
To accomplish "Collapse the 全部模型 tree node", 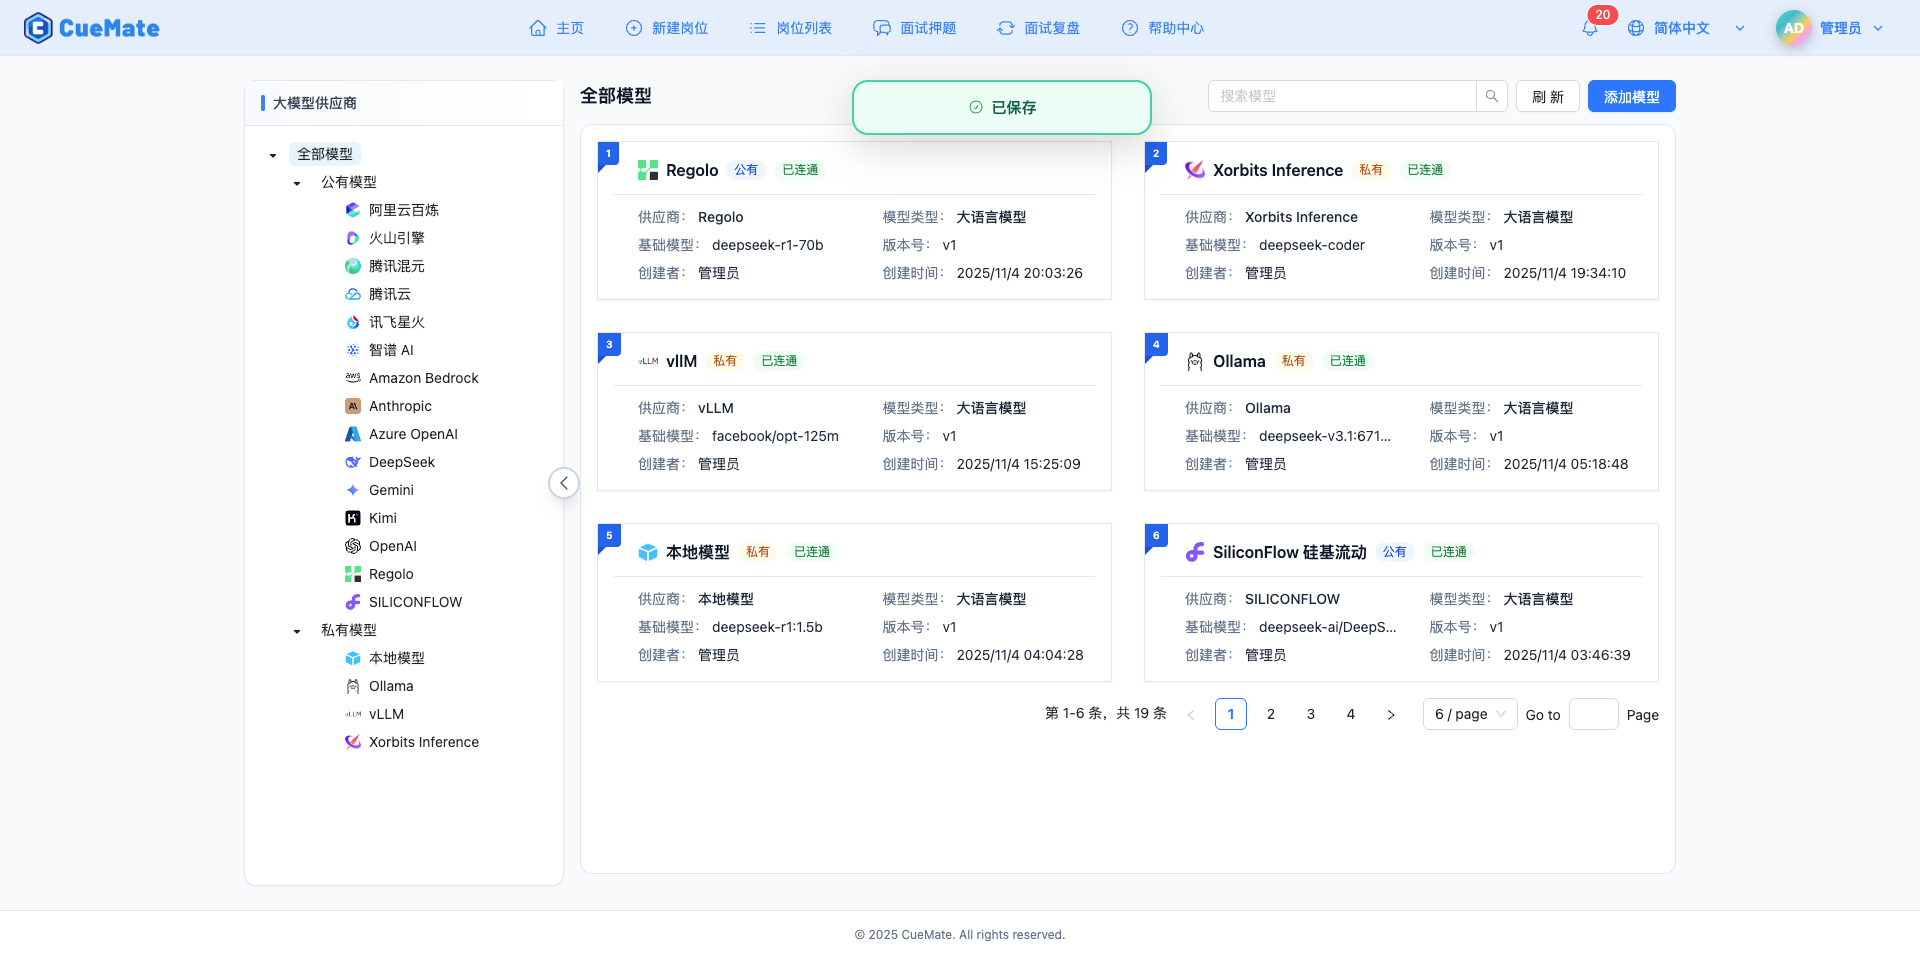I will click(x=272, y=154).
